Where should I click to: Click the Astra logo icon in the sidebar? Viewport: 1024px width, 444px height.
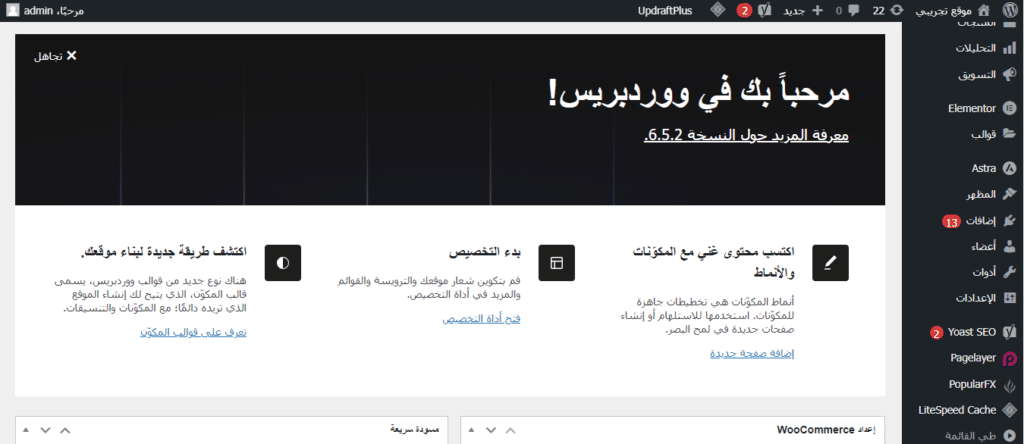coord(1010,168)
